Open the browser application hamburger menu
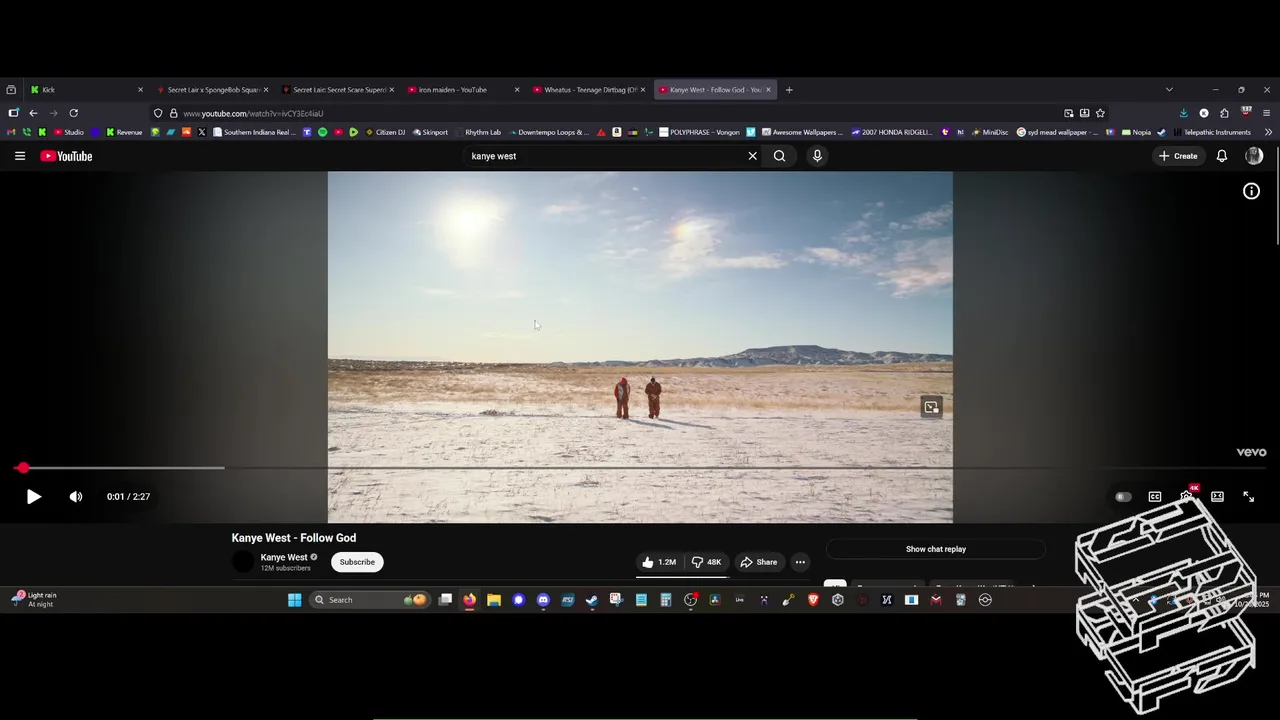The image size is (1280, 720). [1266, 113]
